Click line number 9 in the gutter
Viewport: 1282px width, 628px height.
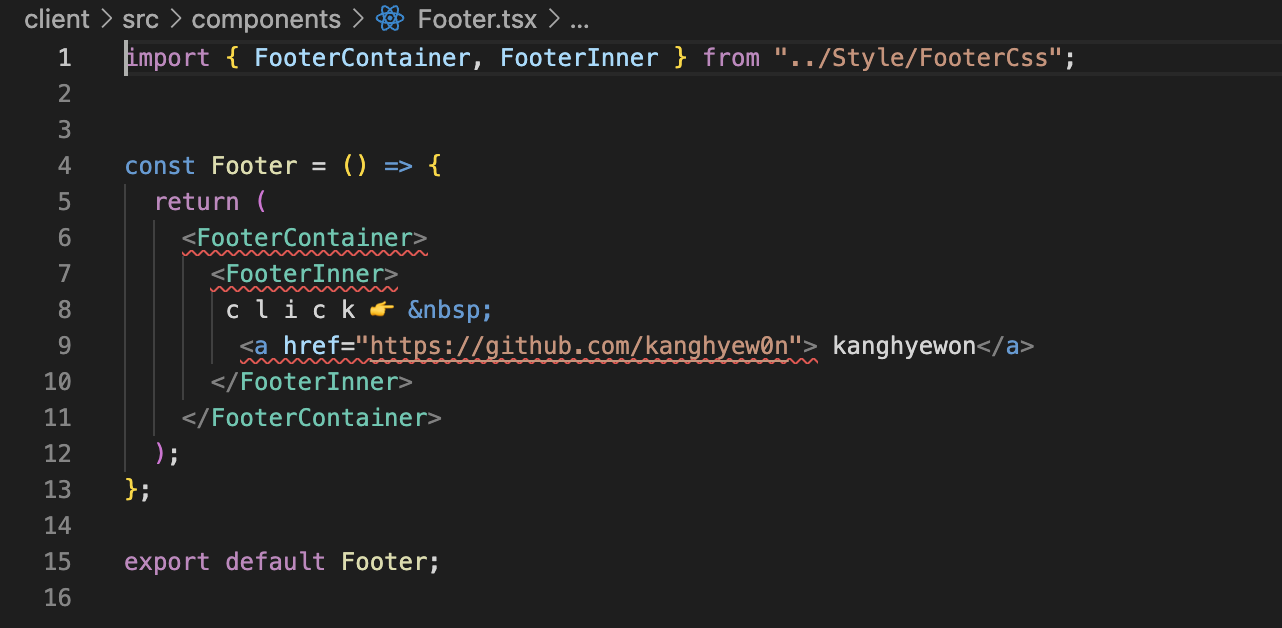tap(64, 346)
